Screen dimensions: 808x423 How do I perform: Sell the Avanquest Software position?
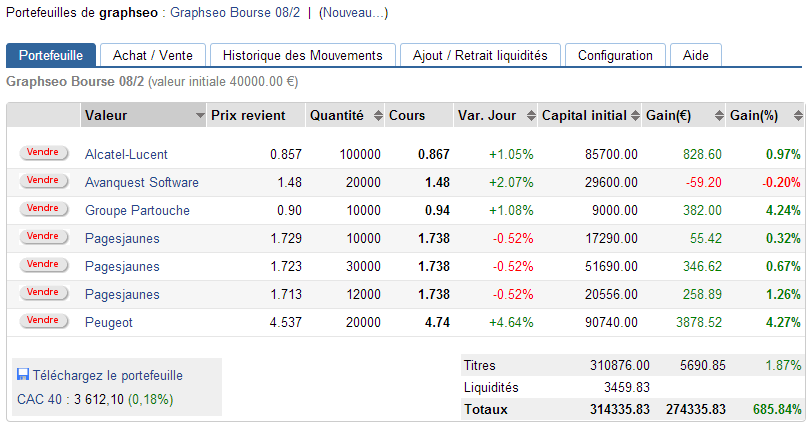click(43, 181)
